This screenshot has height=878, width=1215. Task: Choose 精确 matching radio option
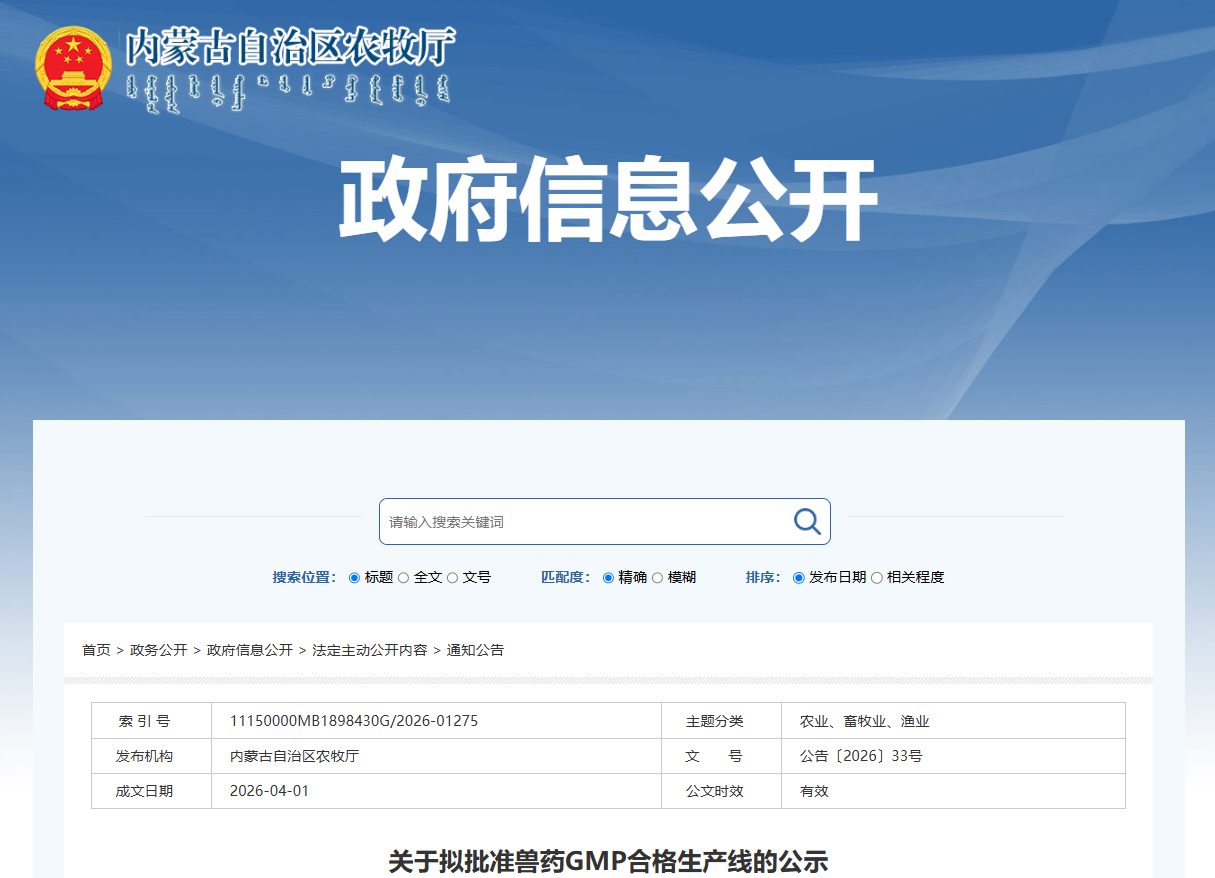609,578
